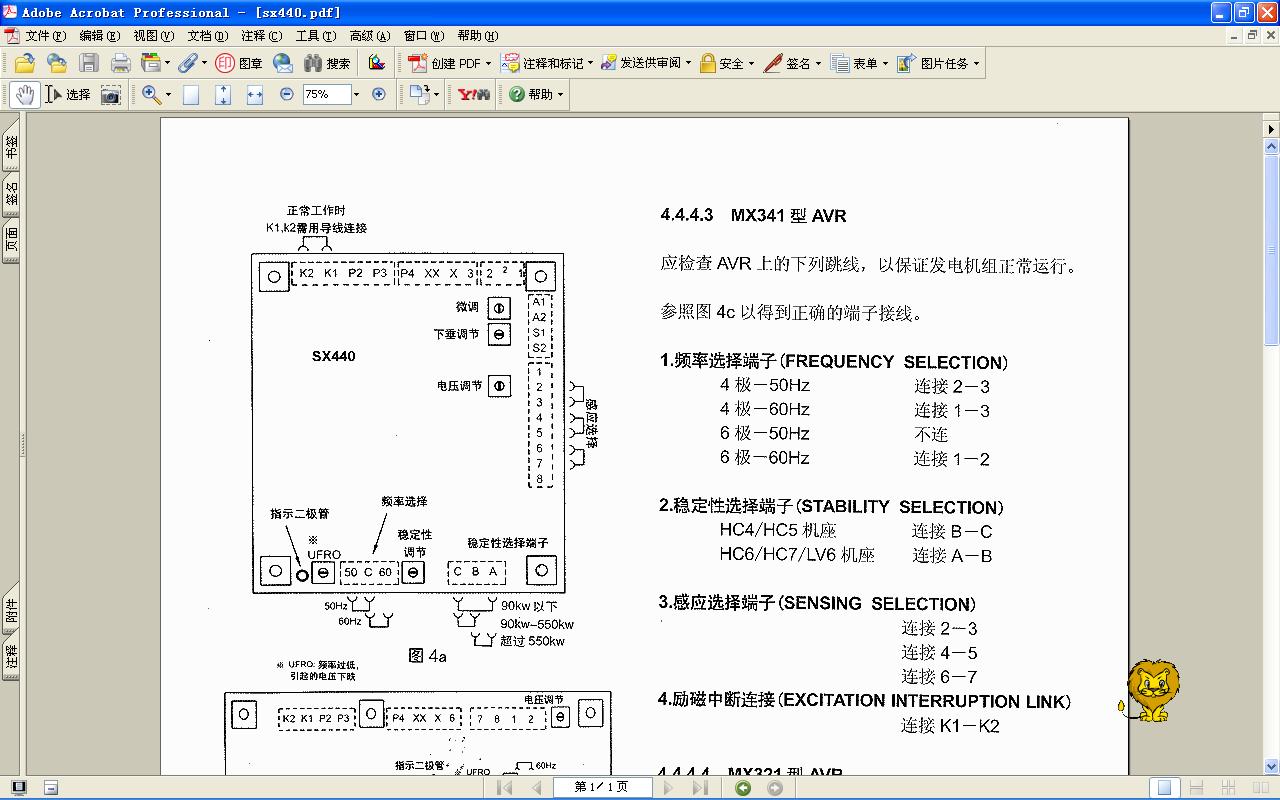Click the email globe envelope icon
This screenshot has height=800, width=1280.
tap(283, 63)
